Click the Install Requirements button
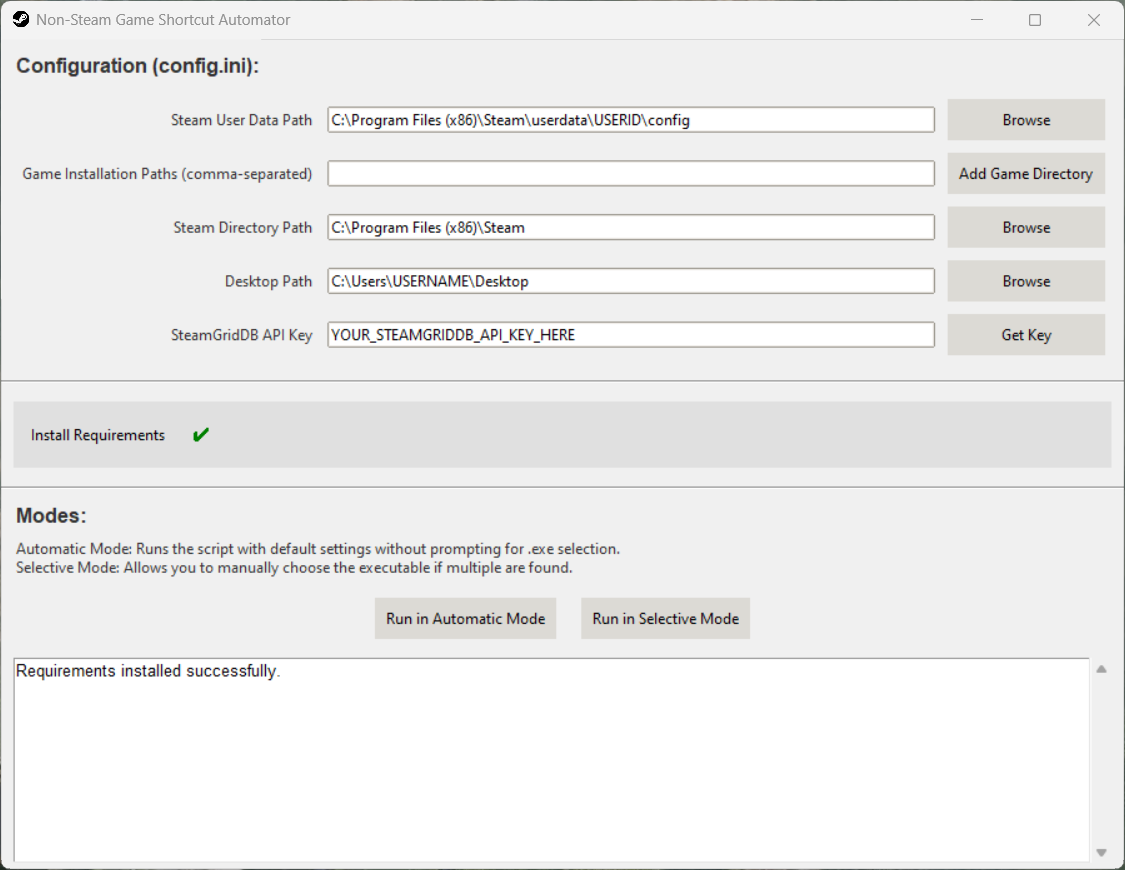Screen dimensions: 1125x870 98,435
